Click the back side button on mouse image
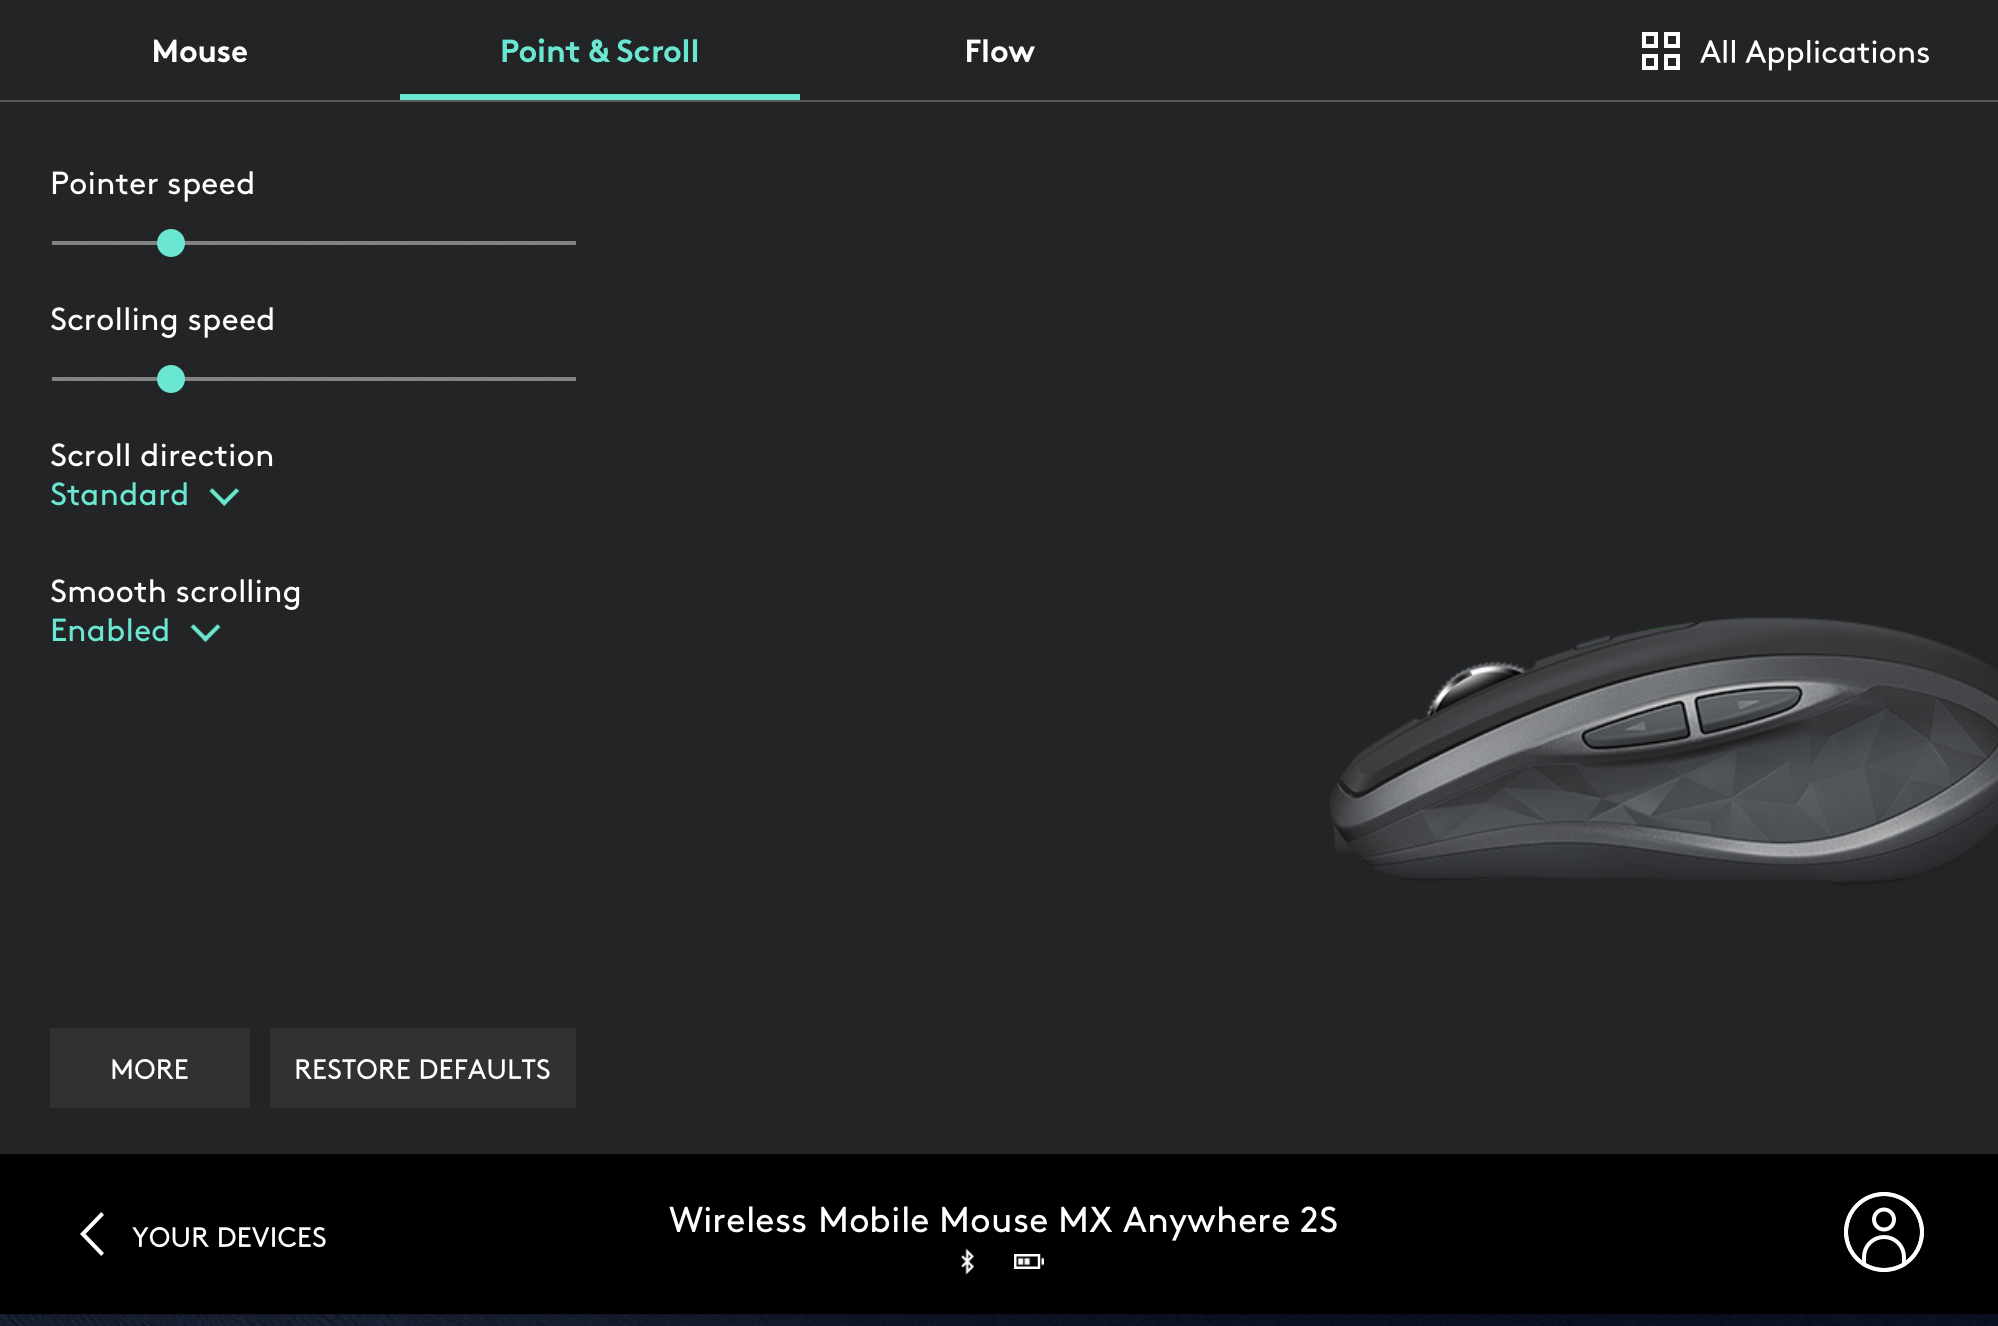The height and width of the screenshot is (1326, 1998). pos(1636,727)
